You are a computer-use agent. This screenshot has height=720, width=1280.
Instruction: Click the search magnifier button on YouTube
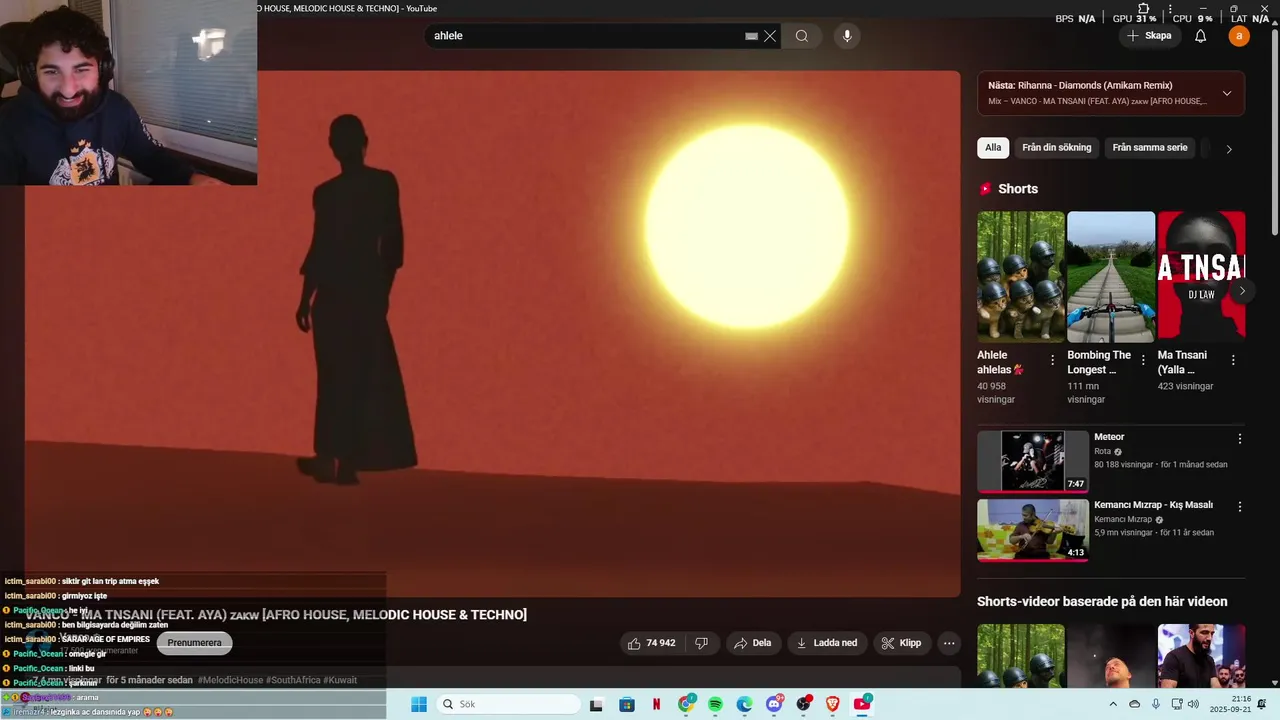tap(802, 36)
